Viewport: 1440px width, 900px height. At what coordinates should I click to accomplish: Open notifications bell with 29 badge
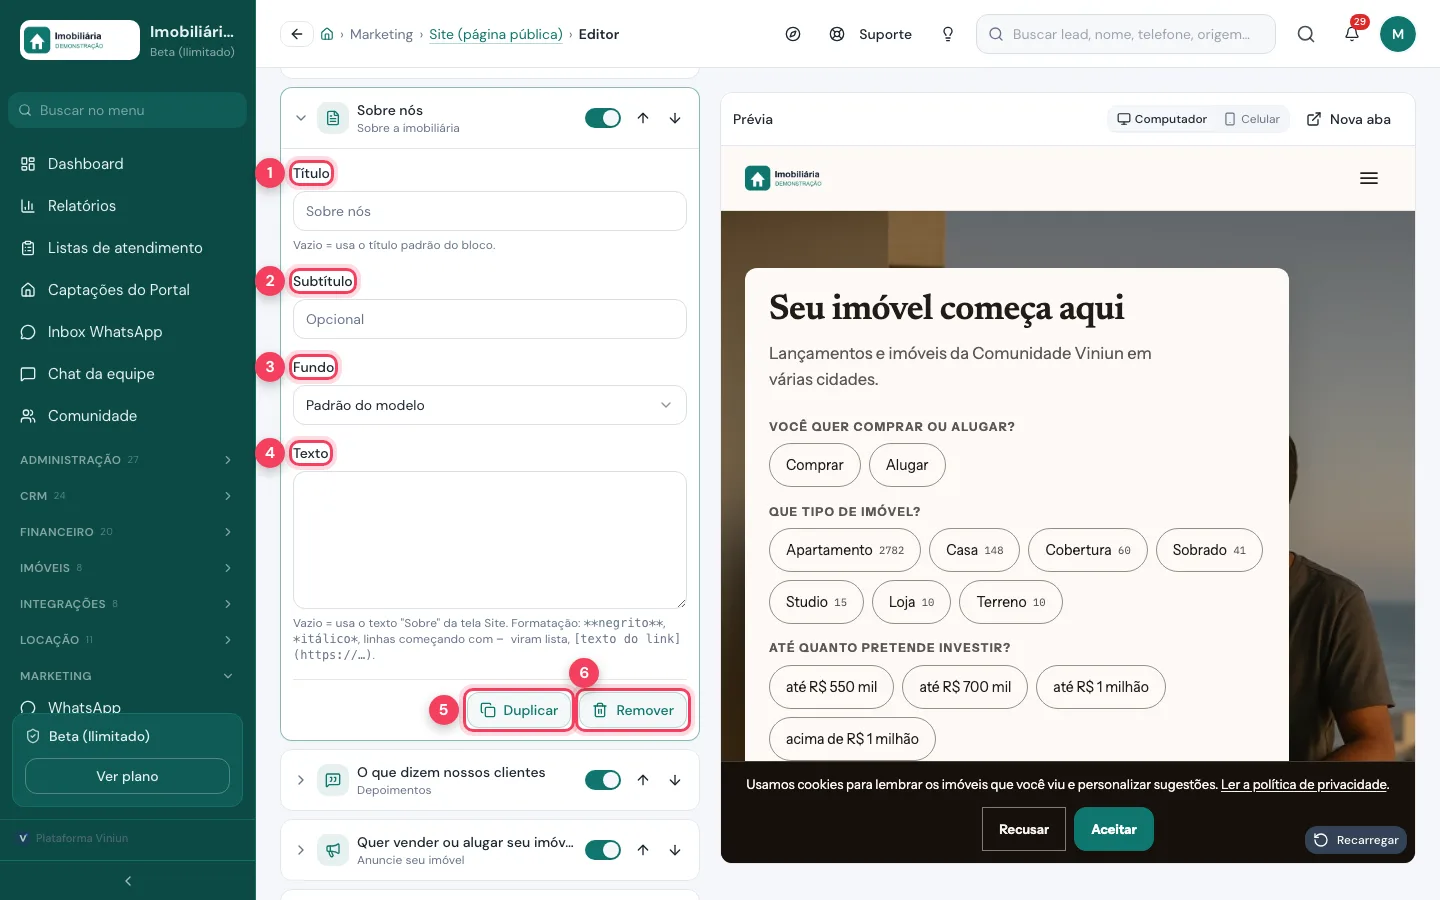[1352, 34]
